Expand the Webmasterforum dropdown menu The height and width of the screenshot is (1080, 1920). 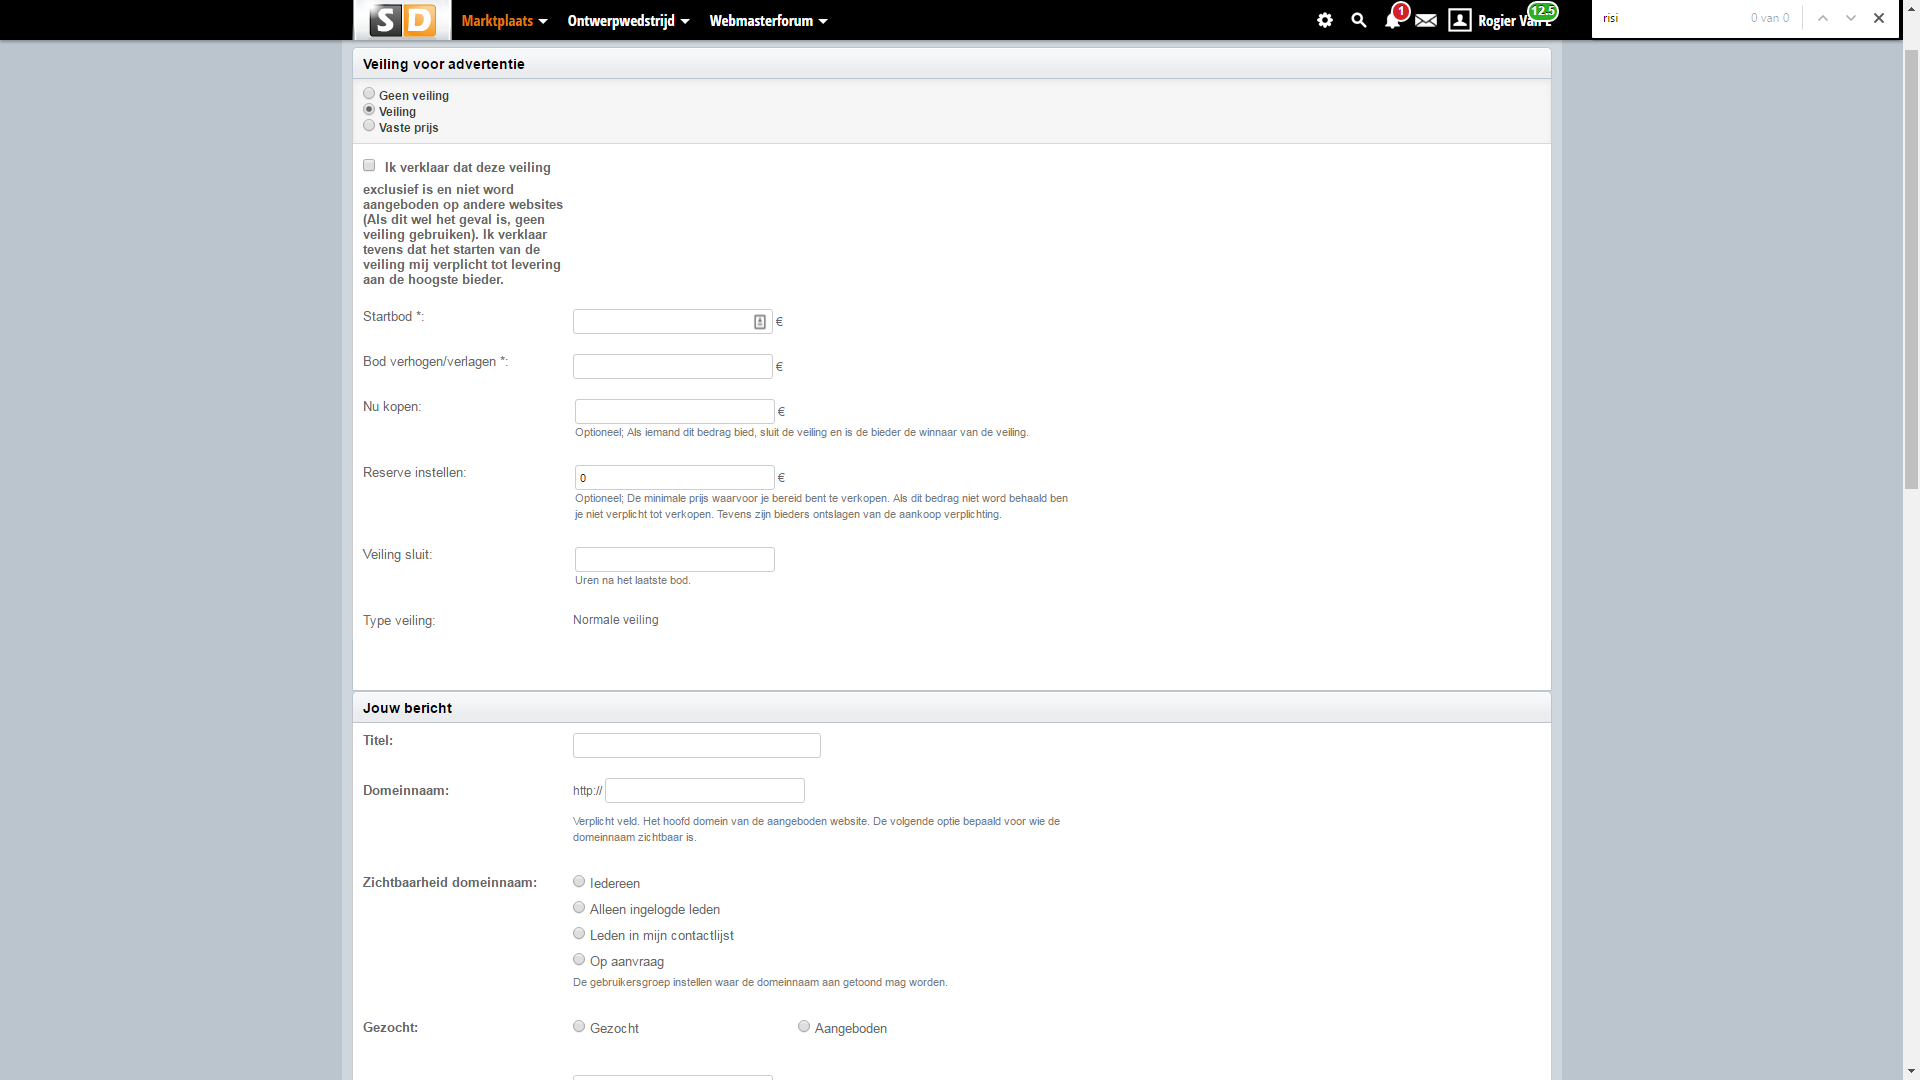pyautogui.click(x=768, y=21)
